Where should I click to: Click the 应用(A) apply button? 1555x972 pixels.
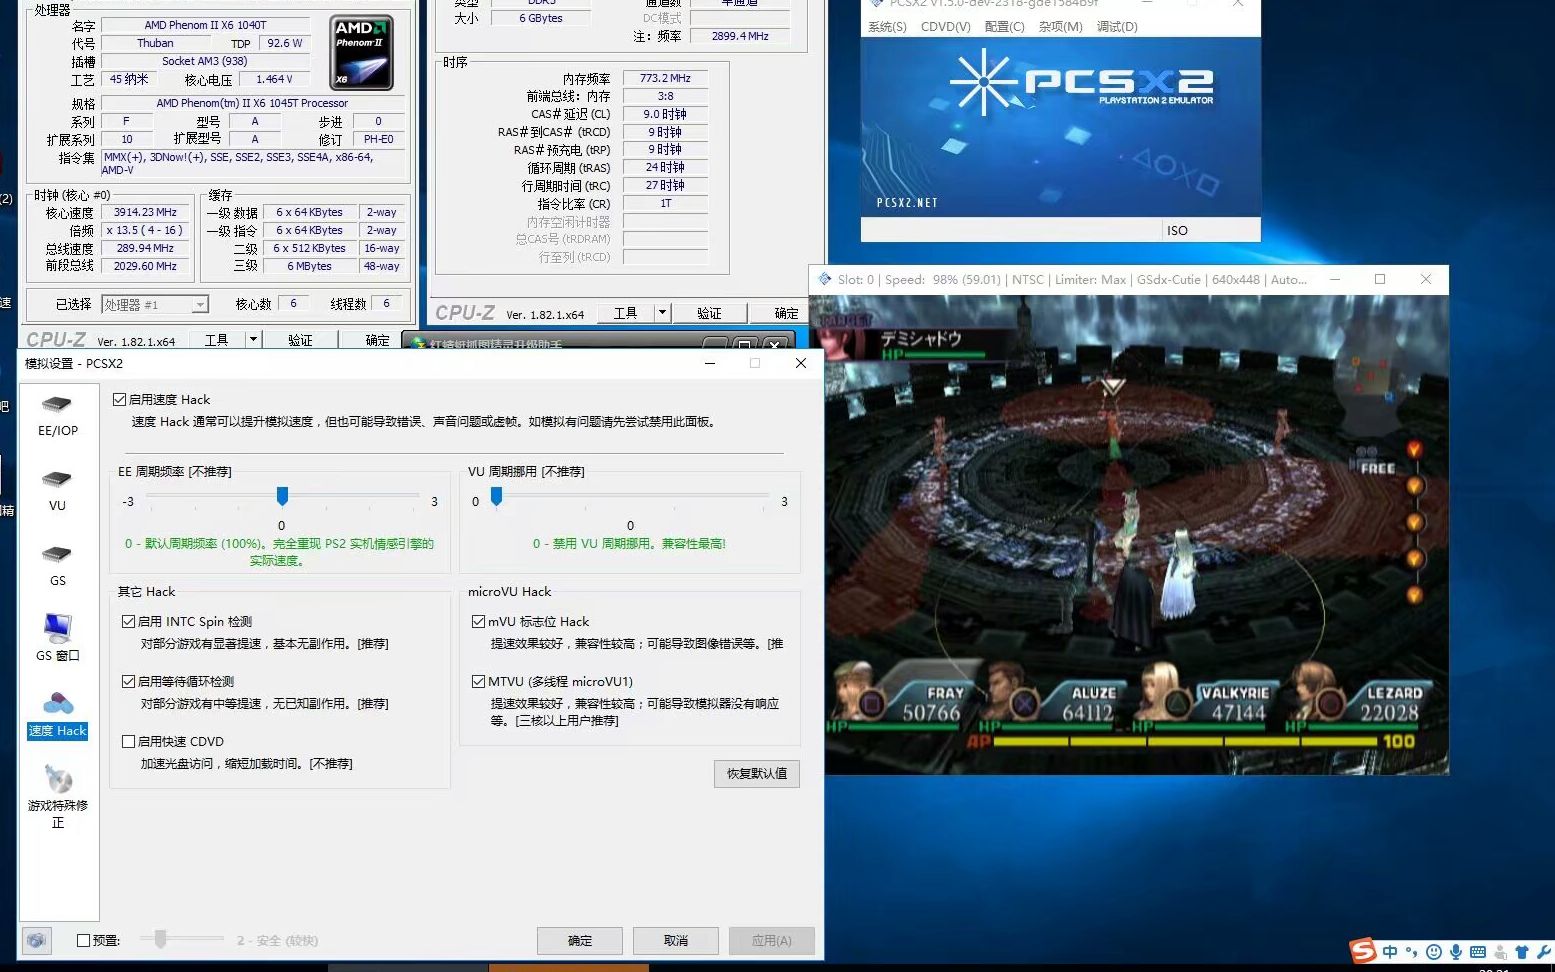click(771, 940)
